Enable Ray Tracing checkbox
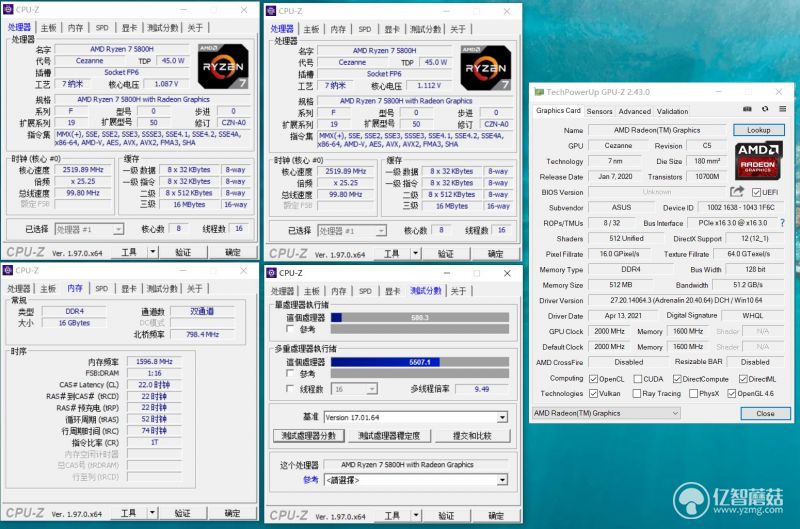 [x=636, y=393]
